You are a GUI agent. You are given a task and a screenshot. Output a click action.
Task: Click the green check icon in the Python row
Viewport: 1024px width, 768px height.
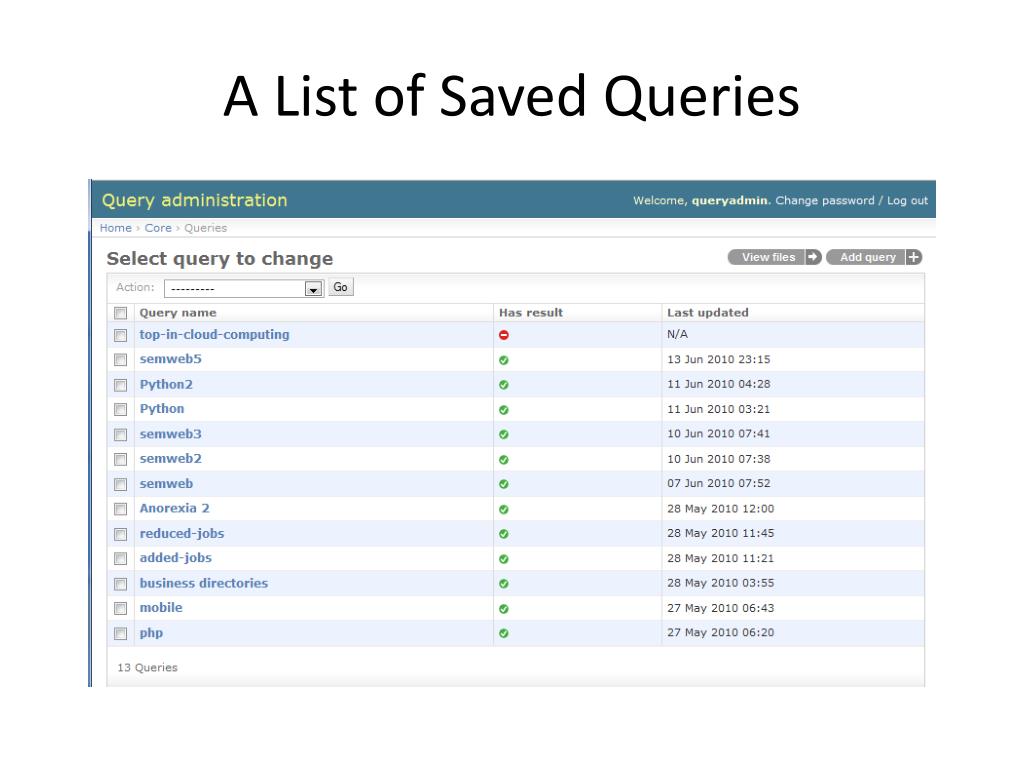pos(504,410)
